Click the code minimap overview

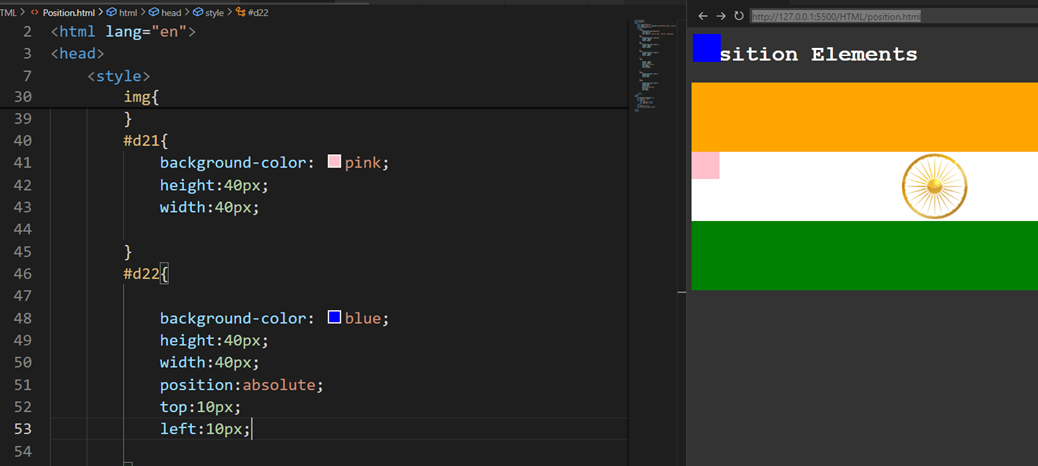tap(655, 66)
